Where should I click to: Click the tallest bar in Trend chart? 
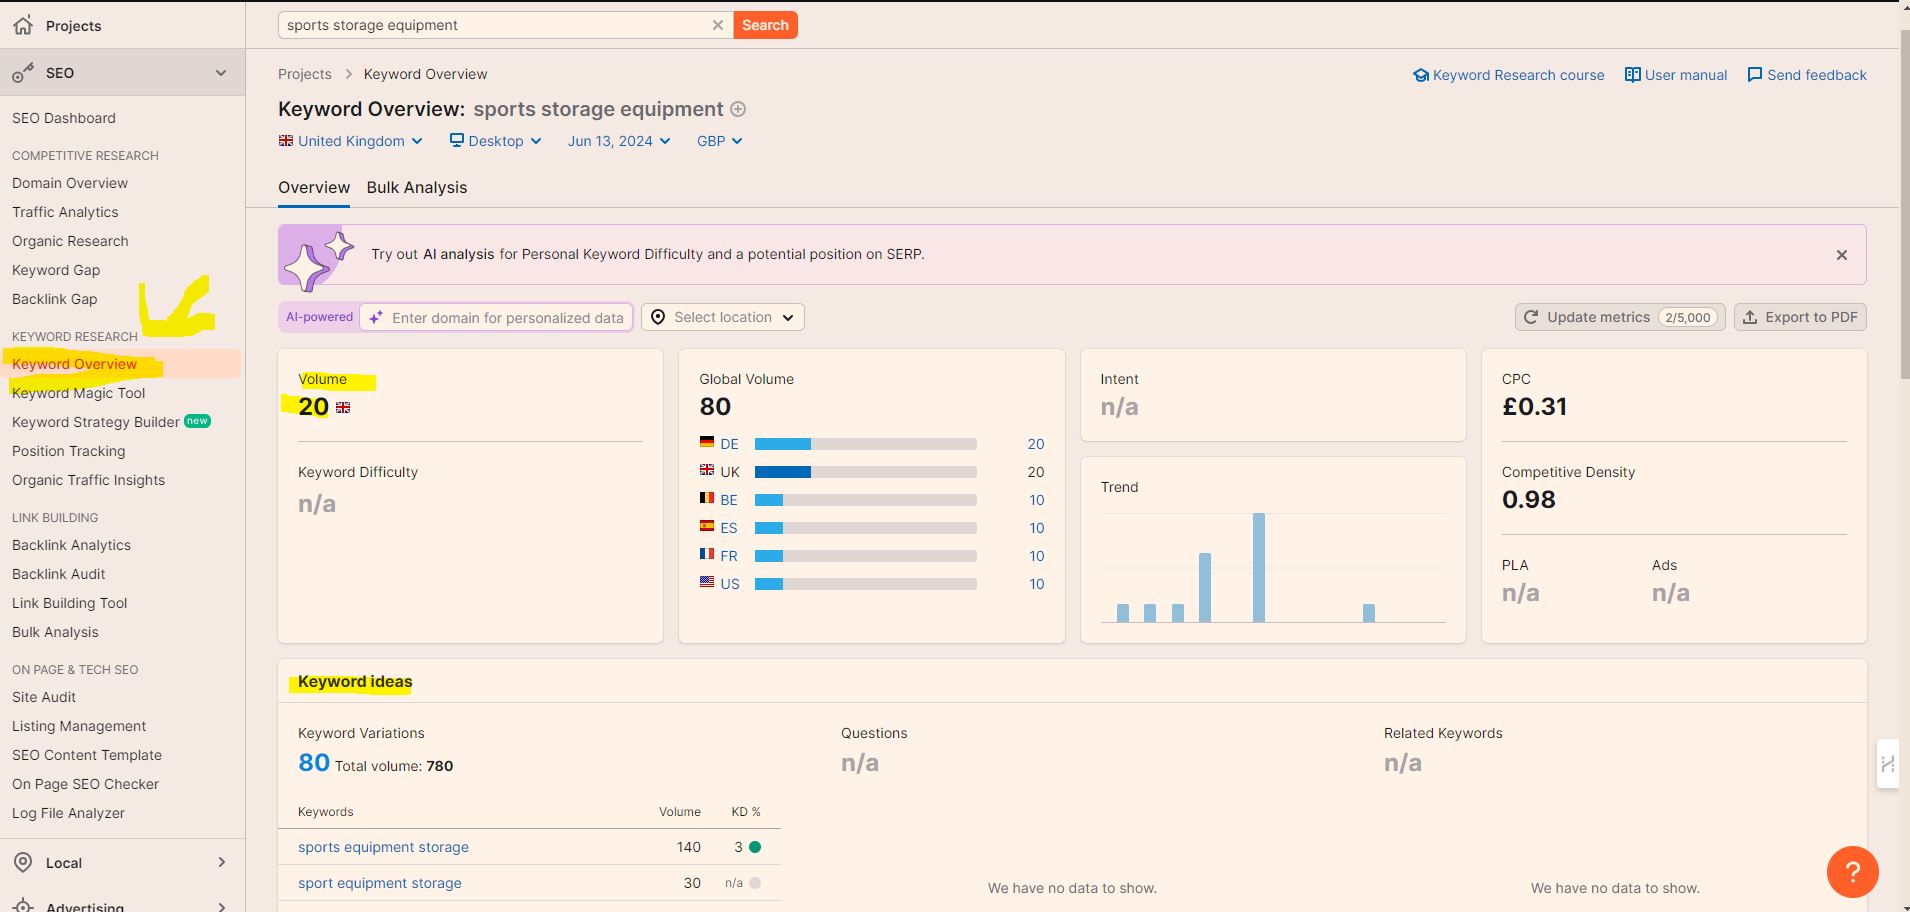pos(1258,567)
